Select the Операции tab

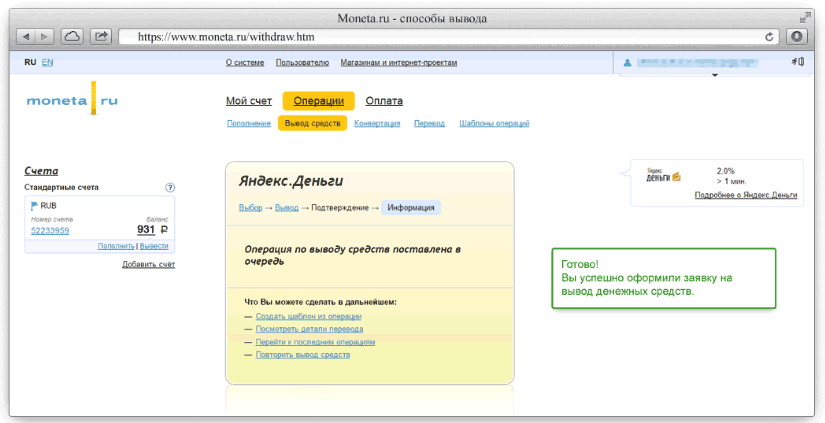318,101
